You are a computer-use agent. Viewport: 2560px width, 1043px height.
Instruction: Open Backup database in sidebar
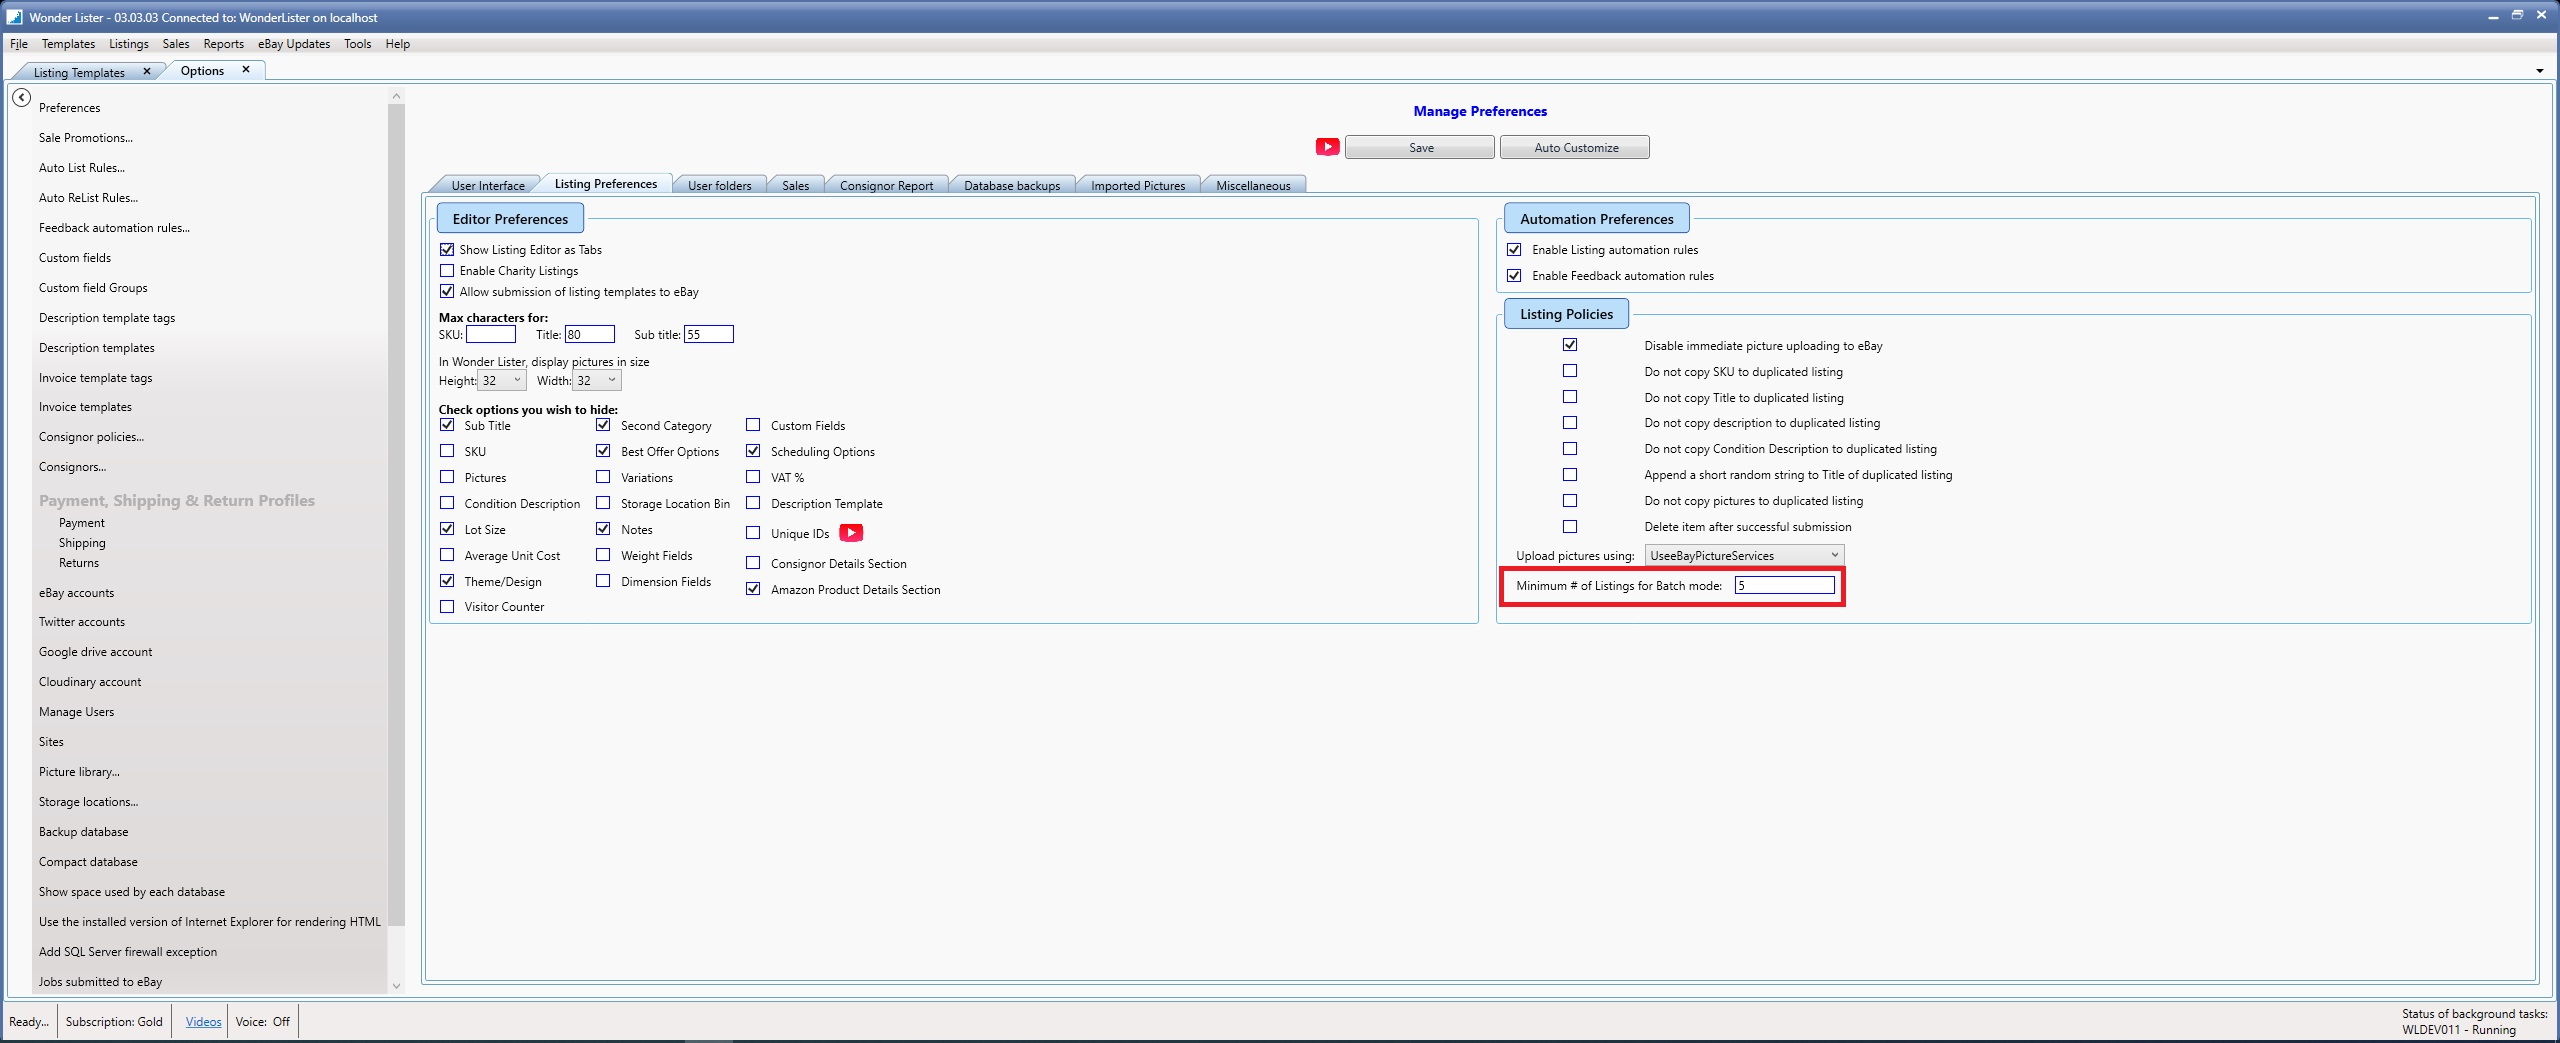click(83, 832)
